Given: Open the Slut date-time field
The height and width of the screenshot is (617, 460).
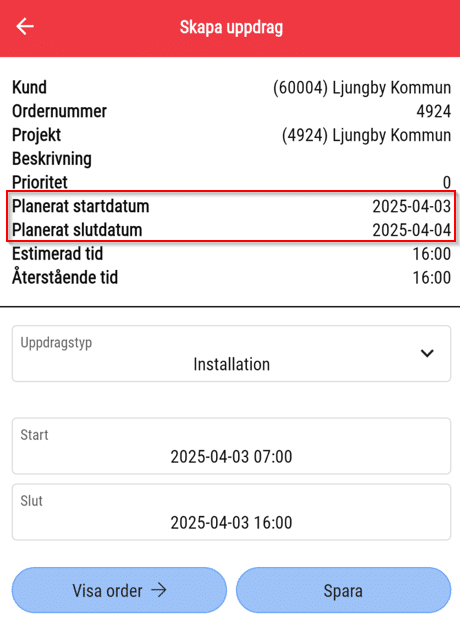Looking at the screenshot, I should pos(231,512).
